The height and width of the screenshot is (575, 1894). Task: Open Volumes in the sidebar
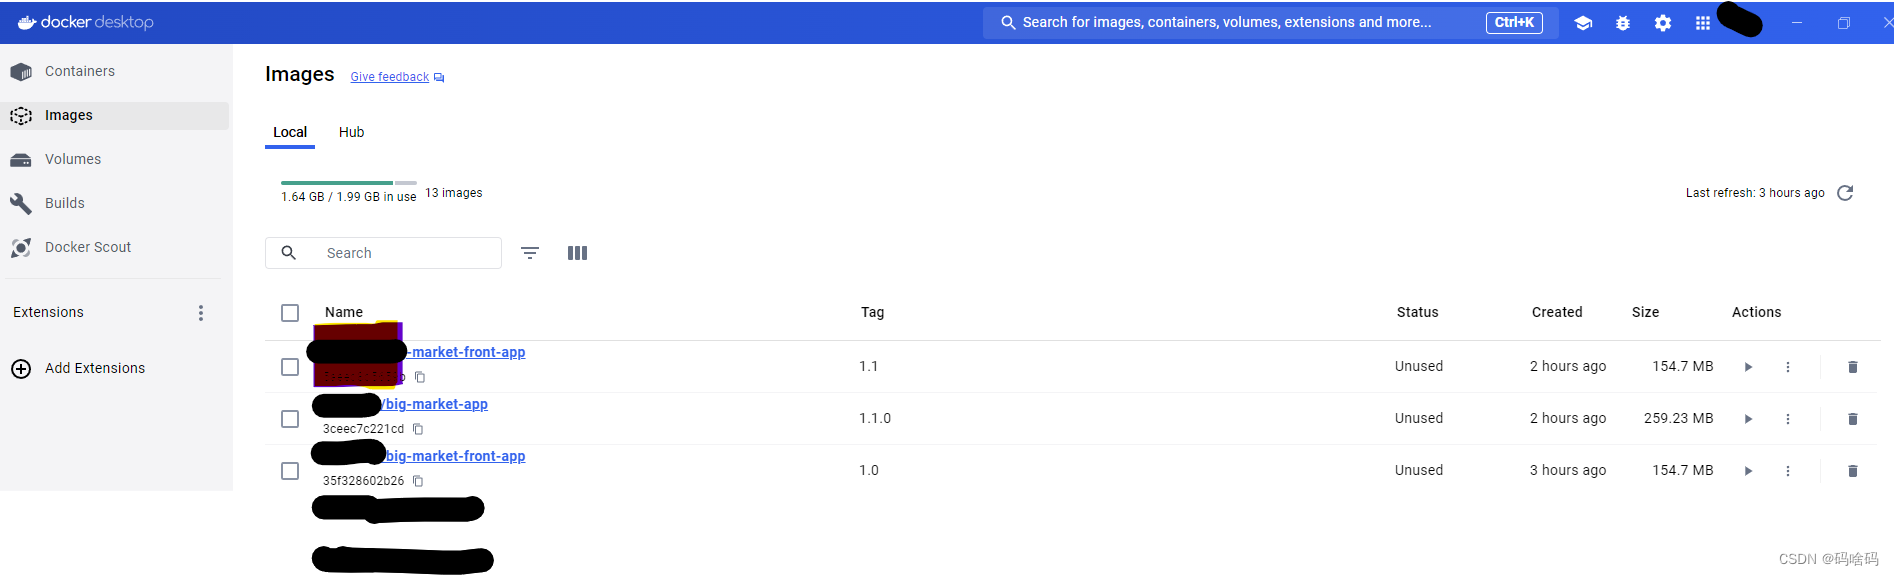[x=115, y=160]
